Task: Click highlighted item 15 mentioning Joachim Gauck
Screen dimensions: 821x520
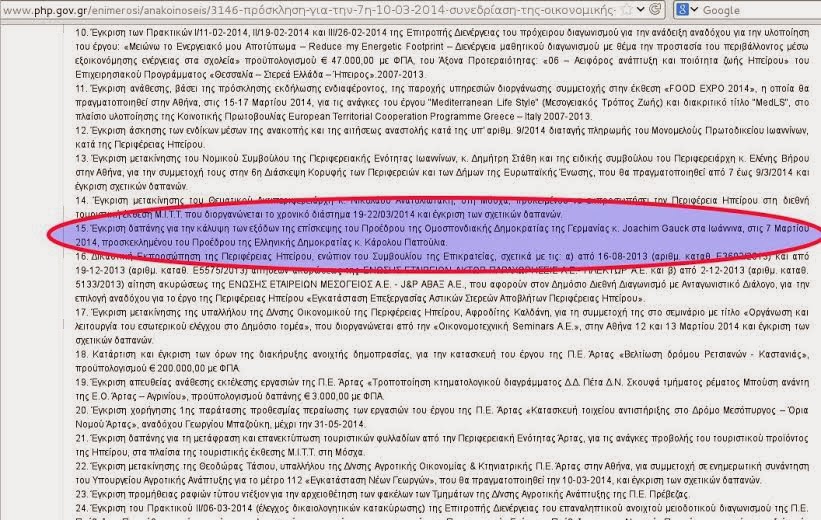Action: [442, 235]
